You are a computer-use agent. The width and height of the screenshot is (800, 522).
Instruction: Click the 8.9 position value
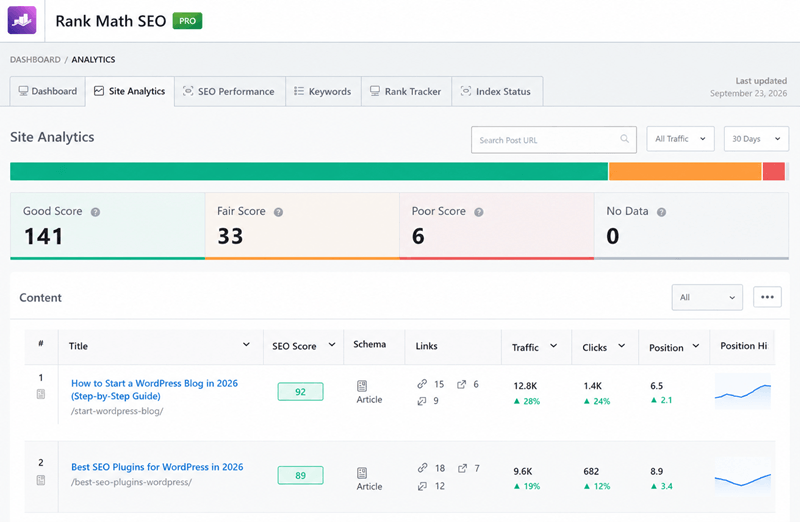point(657,471)
